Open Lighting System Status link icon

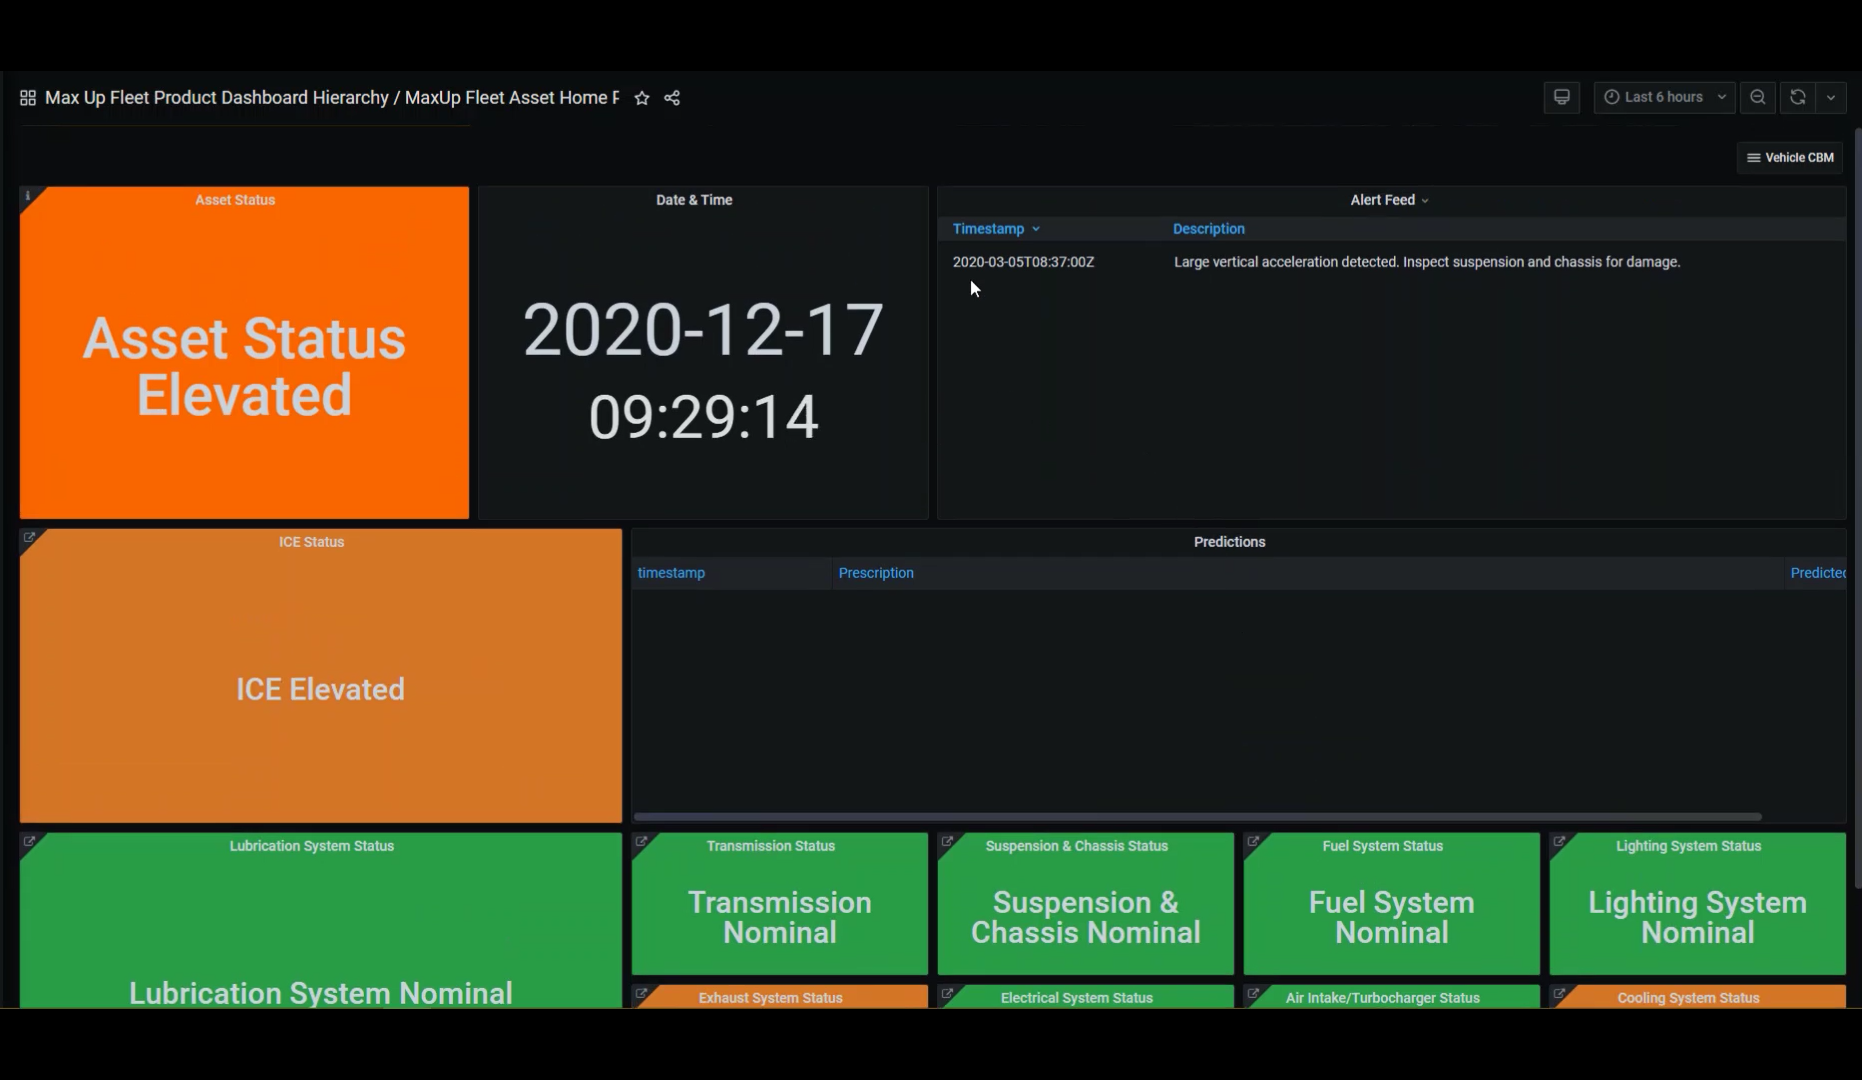pos(1559,842)
